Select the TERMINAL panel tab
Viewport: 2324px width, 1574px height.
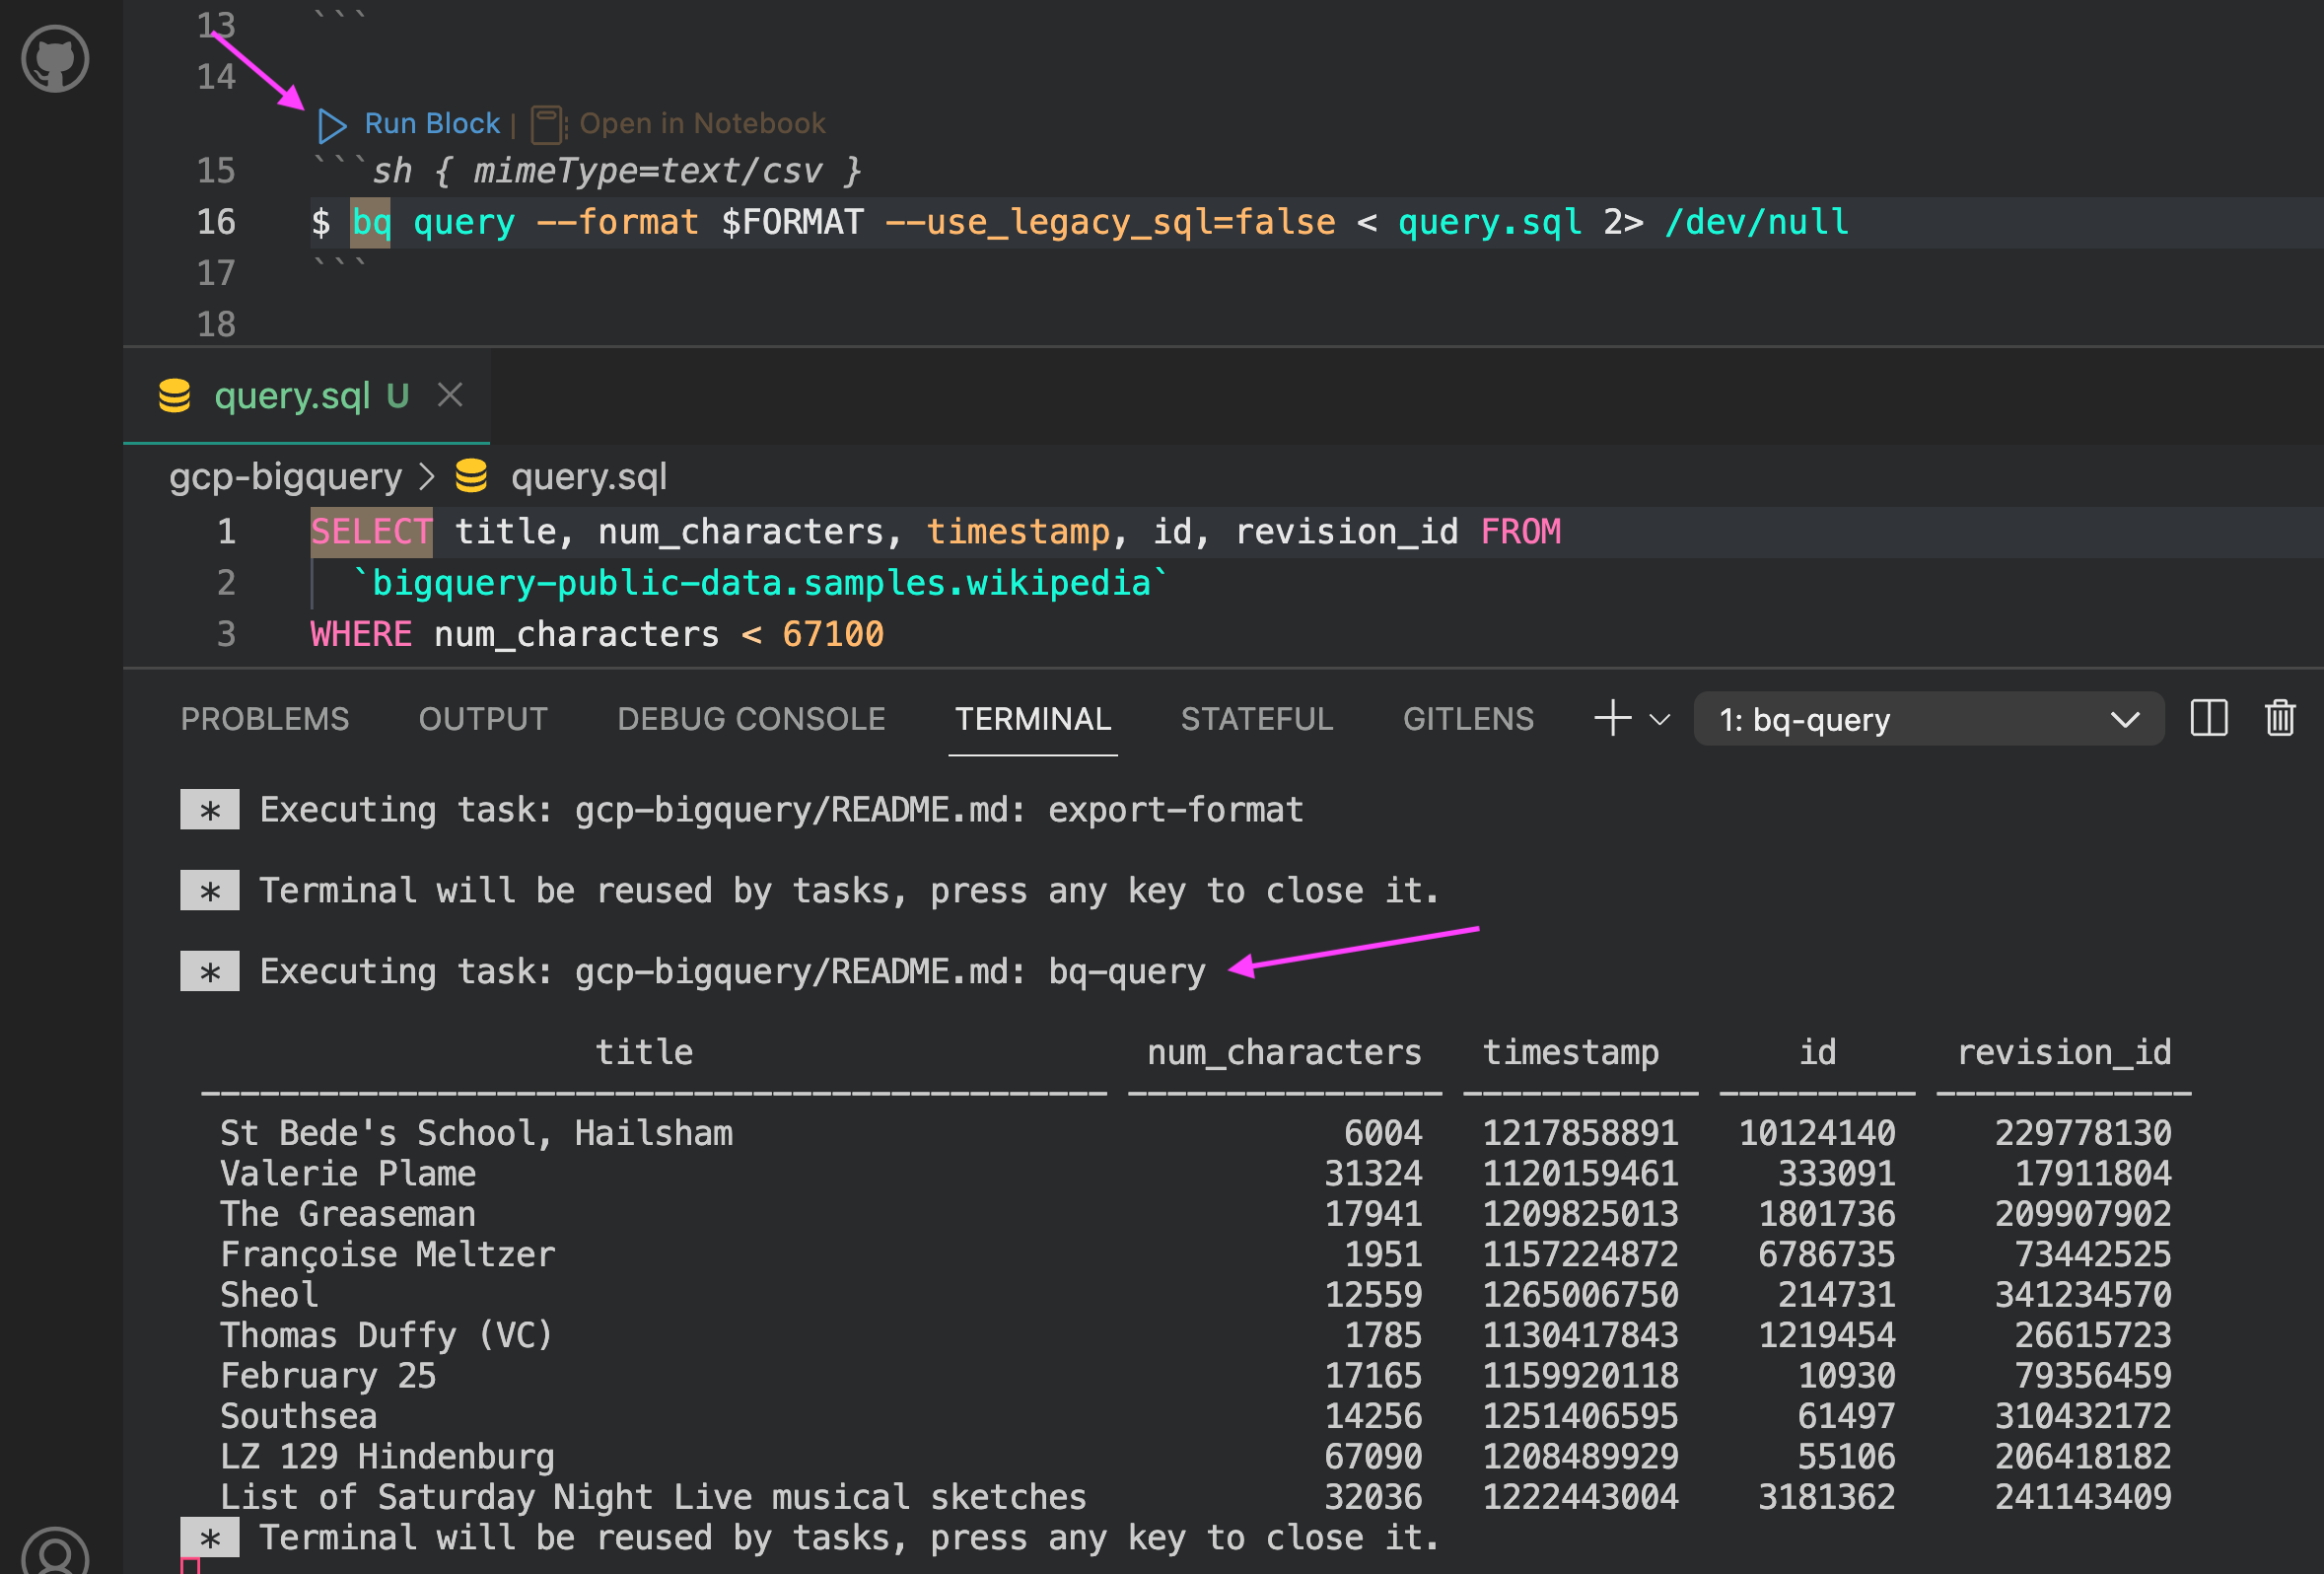coord(1033,719)
